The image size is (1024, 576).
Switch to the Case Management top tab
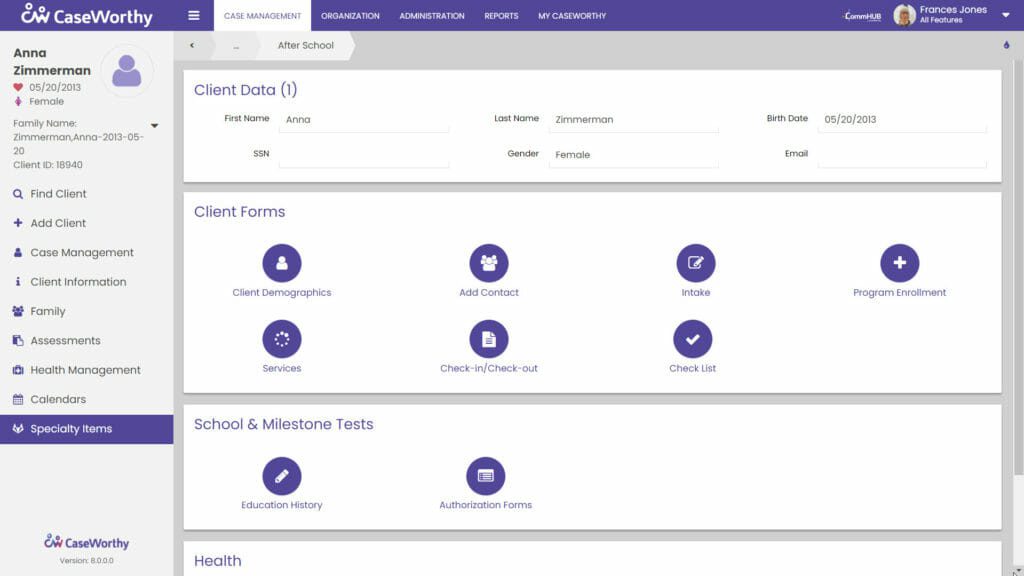263,16
